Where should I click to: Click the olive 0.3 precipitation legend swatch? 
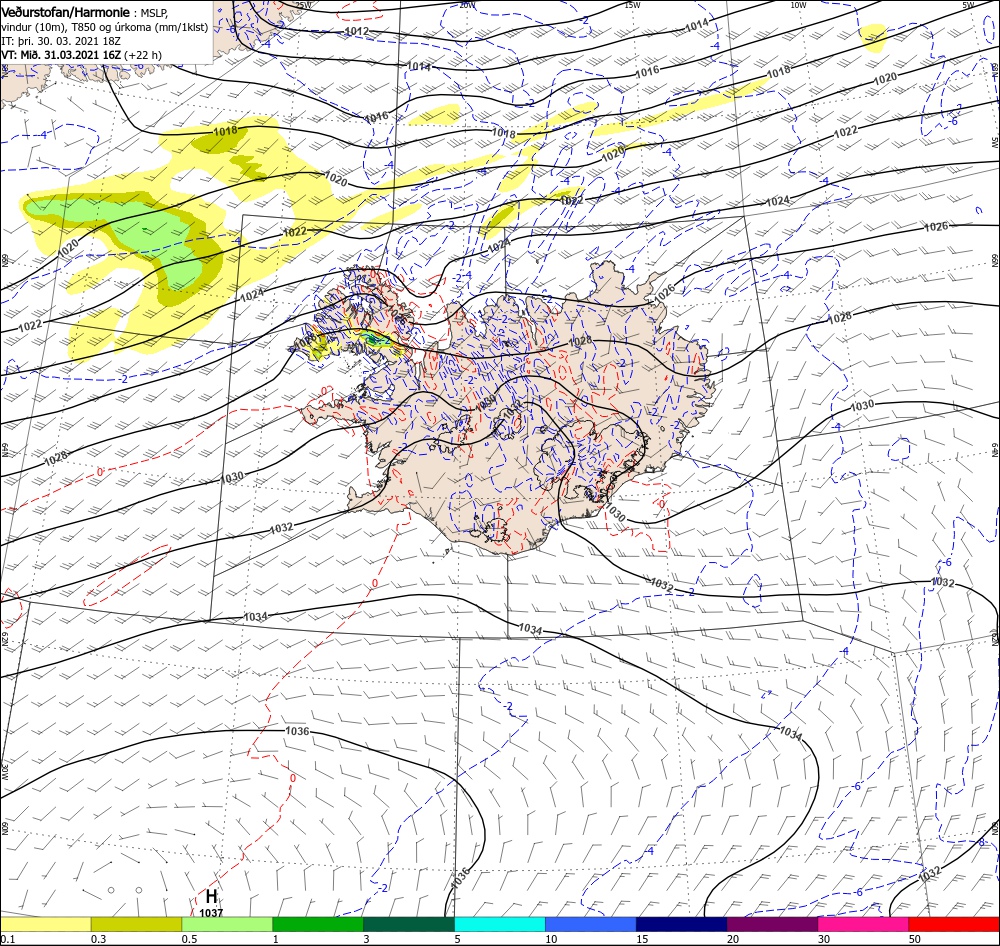point(136,924)
